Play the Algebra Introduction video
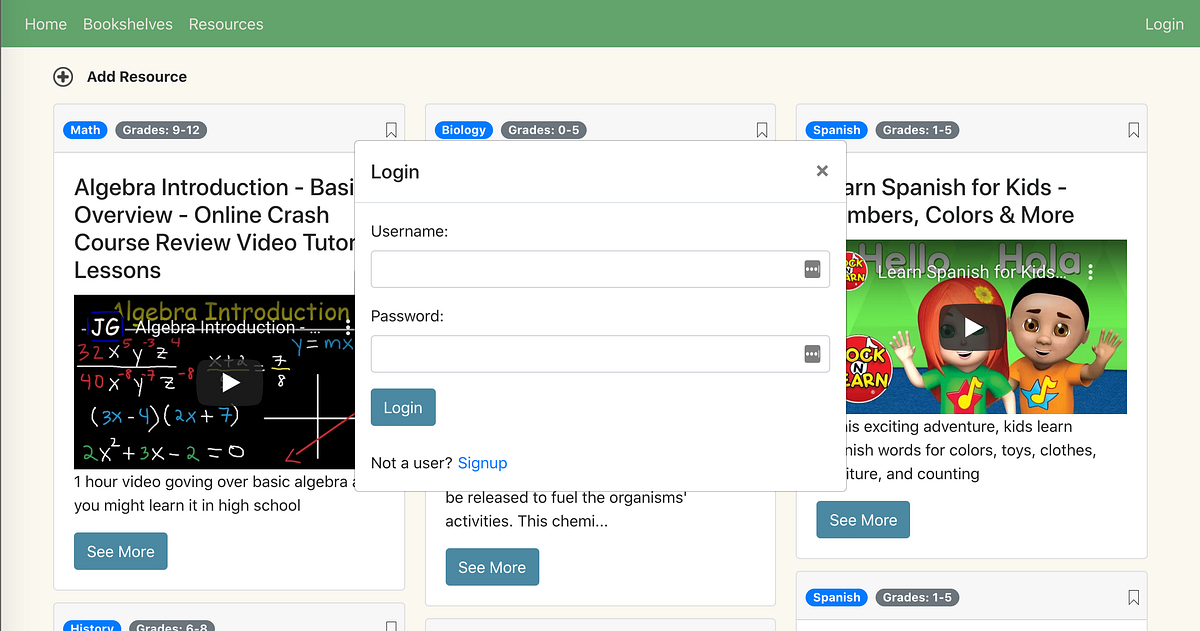Image resolution: width=1200 pixels, height=631 pixels. click(x=229, y=382)
